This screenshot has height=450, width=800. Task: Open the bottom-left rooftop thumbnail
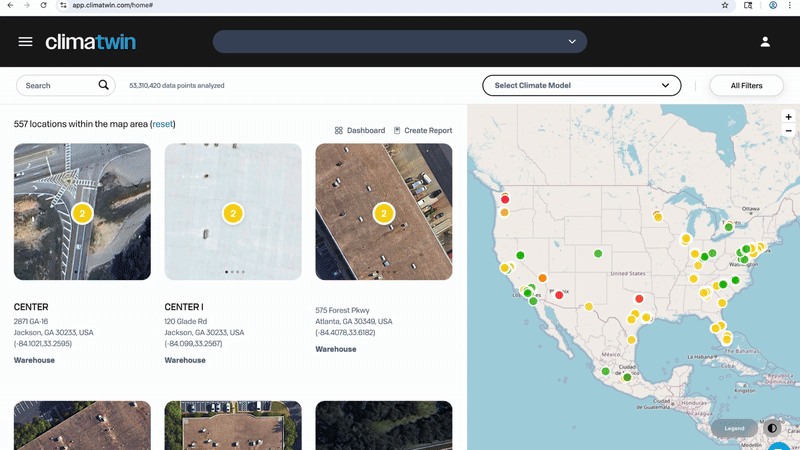(82, 426)
